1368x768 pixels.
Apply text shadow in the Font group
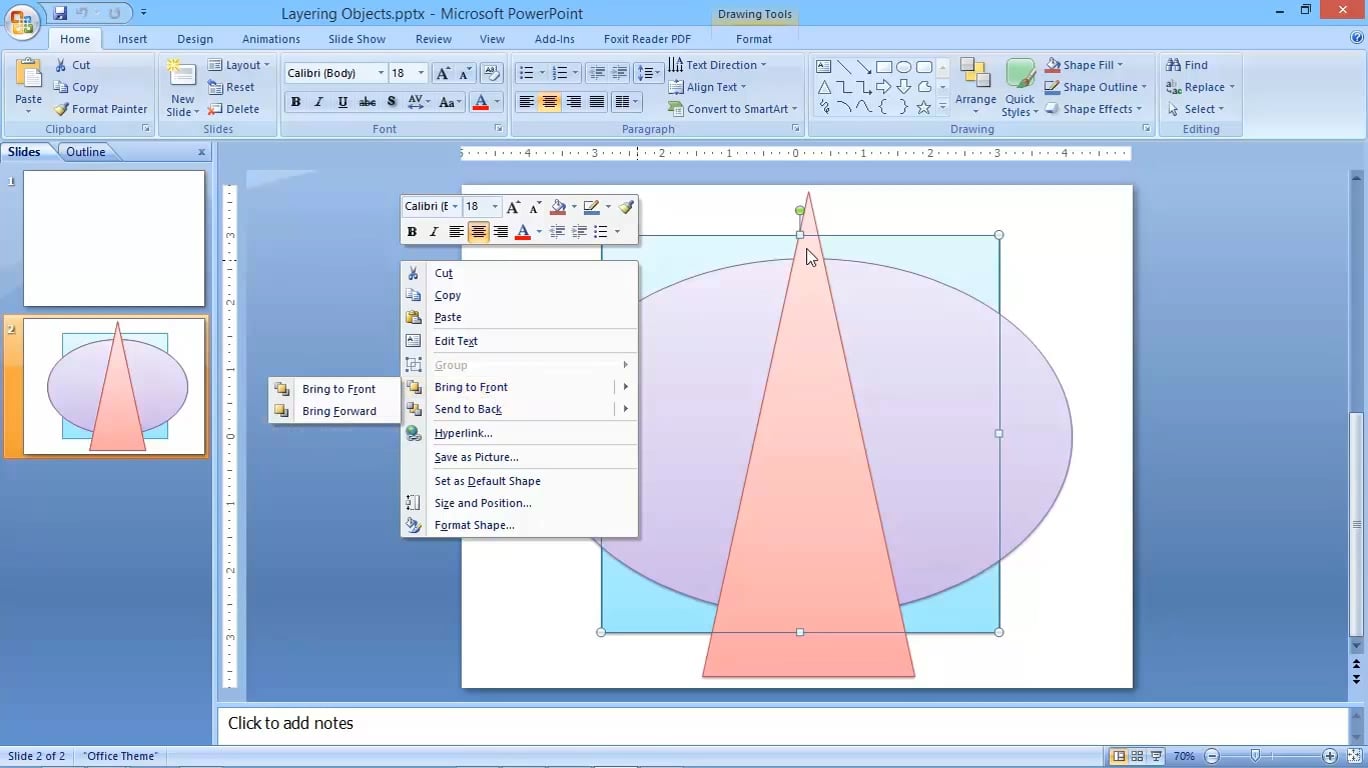pos(391,102)
